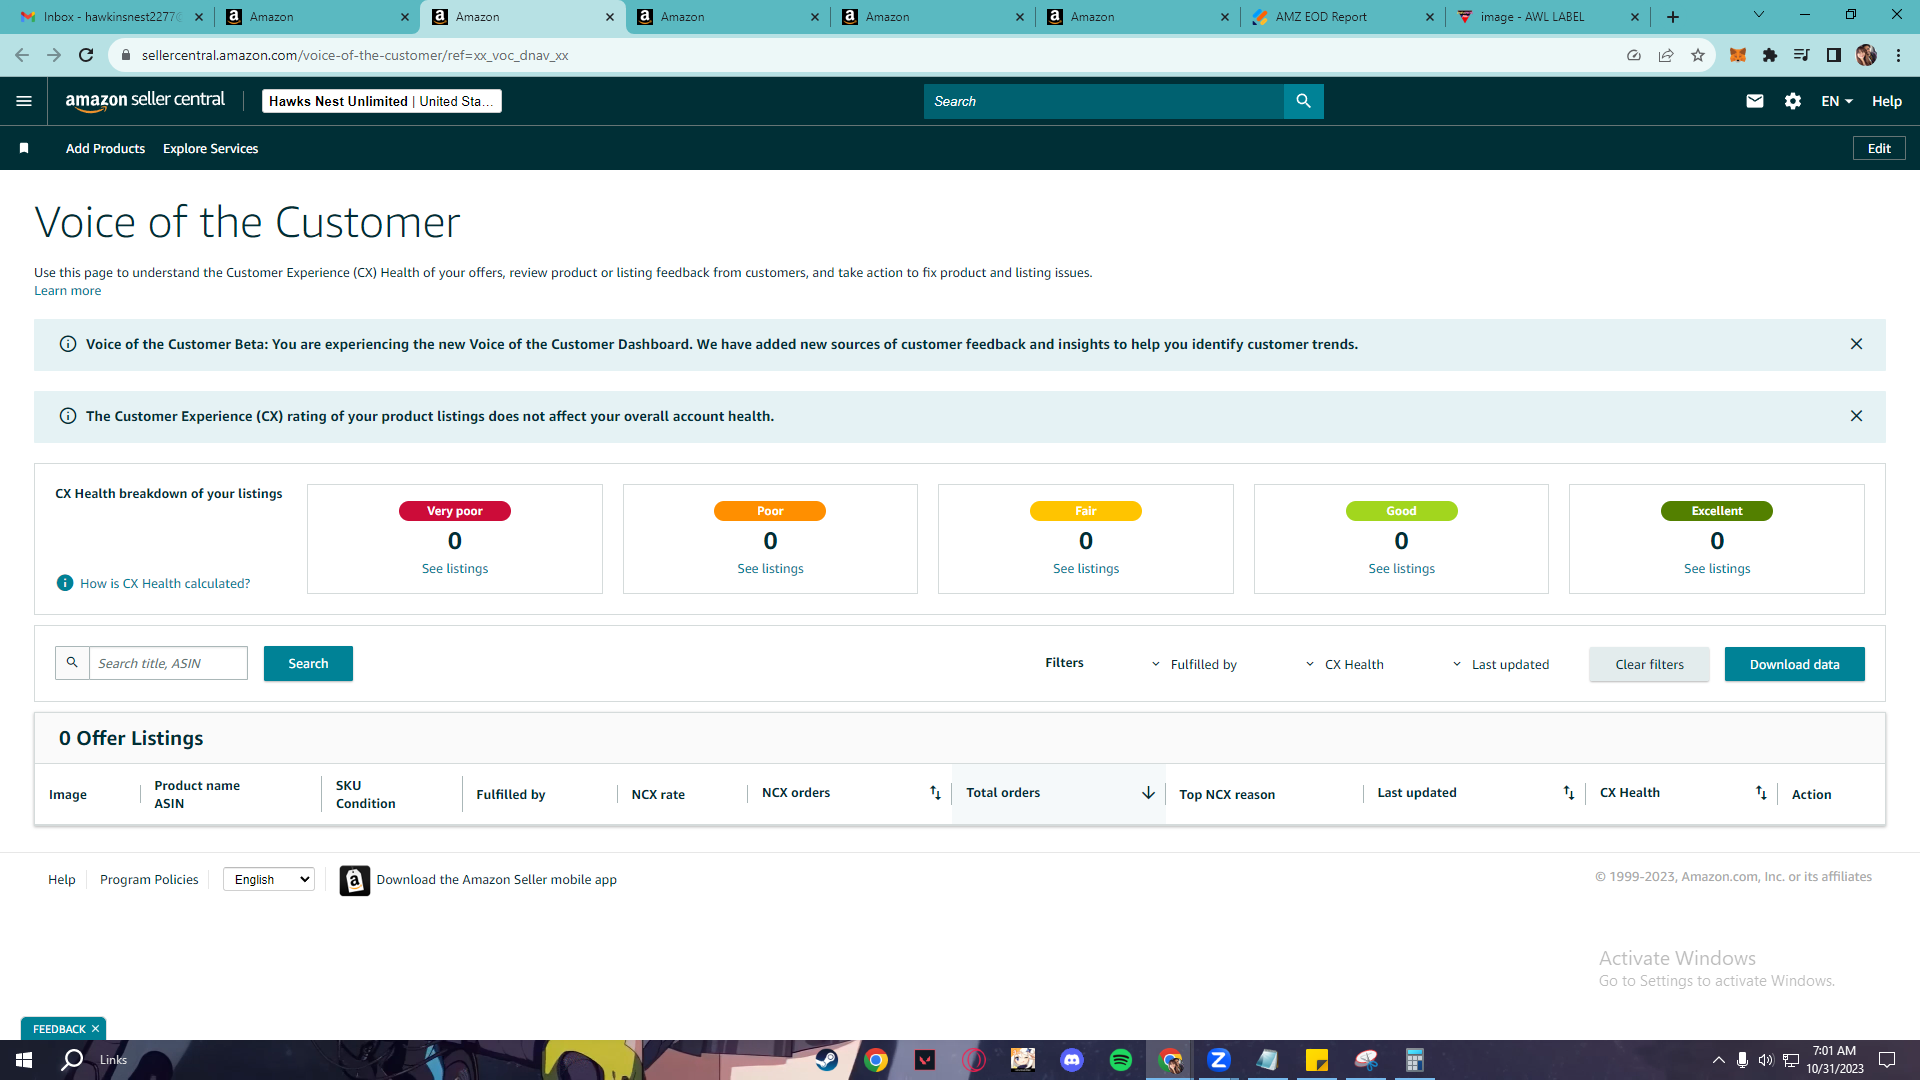Click info icon beside CX Health calculated
This screenshot has height=1080, width=1920.
tap(65, 583)
